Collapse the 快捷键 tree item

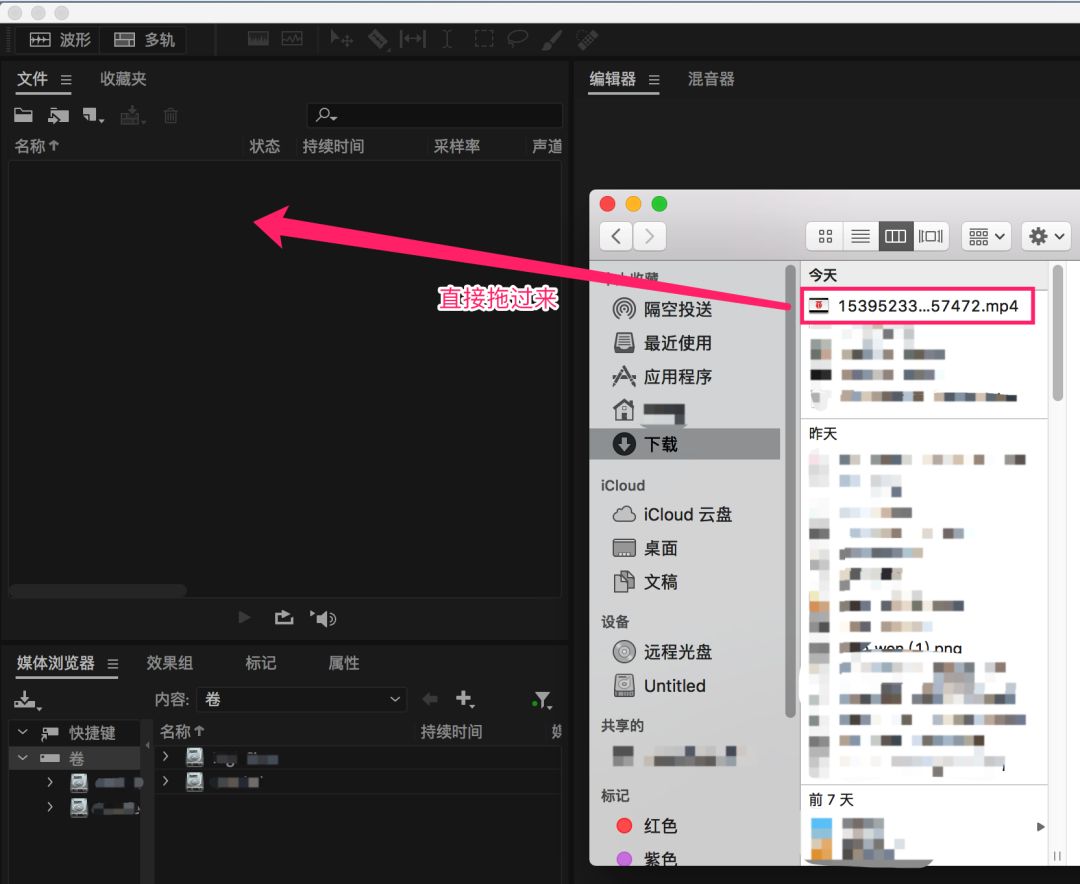point(23,732)
